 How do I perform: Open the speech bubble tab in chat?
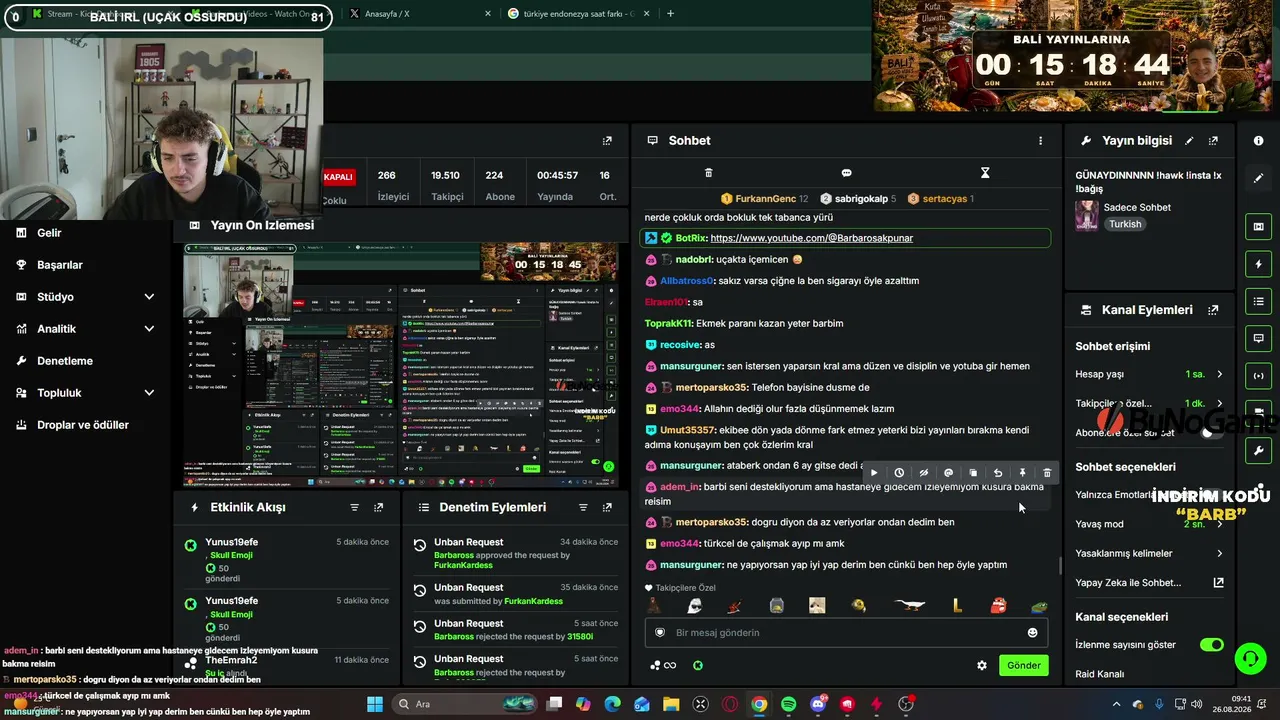point(846,173)
